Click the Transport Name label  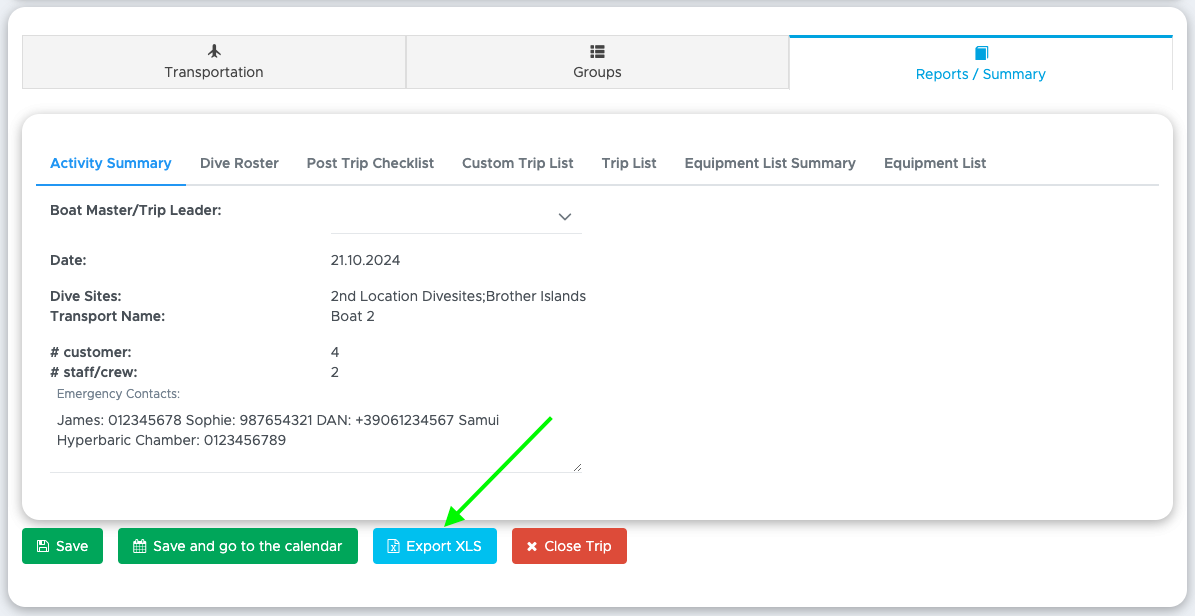click(107, 316)
